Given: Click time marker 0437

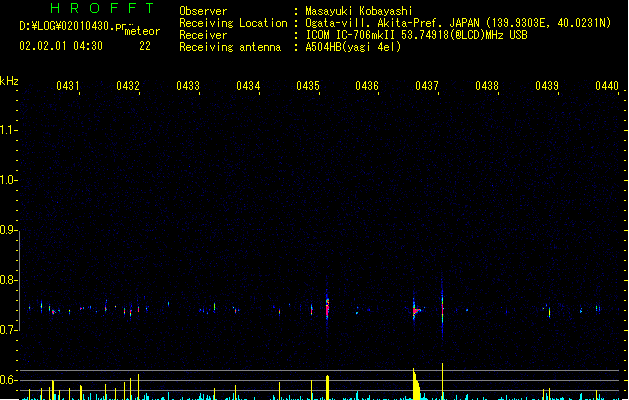Looking at the screenshot, I should coord(427,85).
